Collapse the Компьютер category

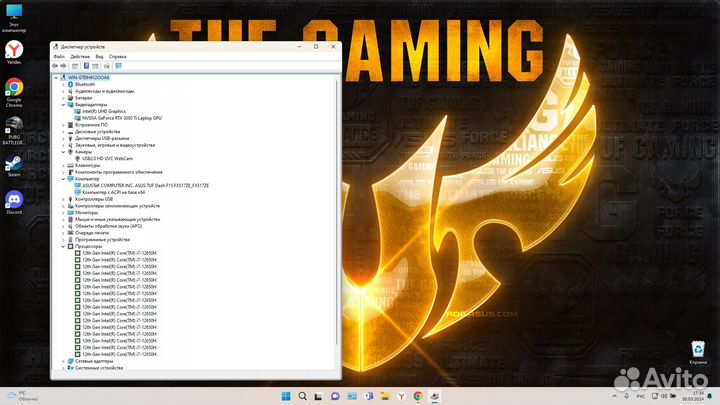[63, 179]
